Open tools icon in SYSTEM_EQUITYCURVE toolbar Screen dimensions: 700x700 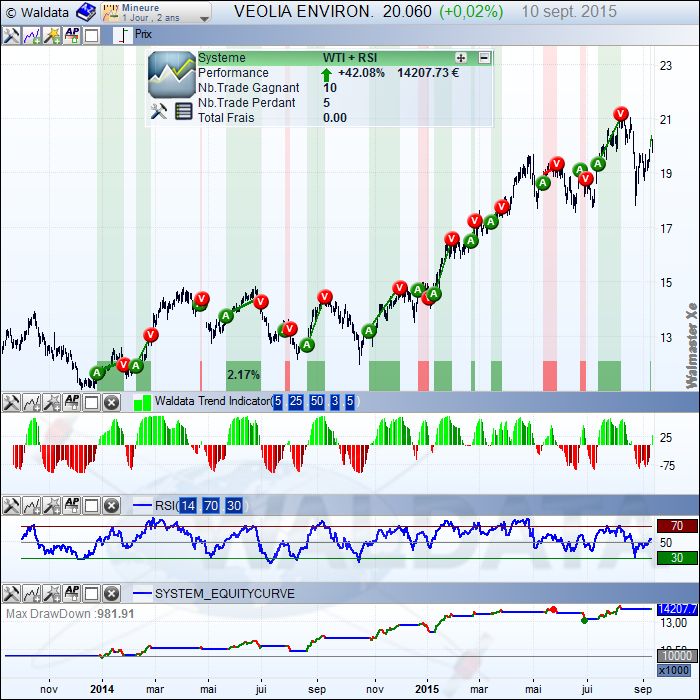point(11,594)
